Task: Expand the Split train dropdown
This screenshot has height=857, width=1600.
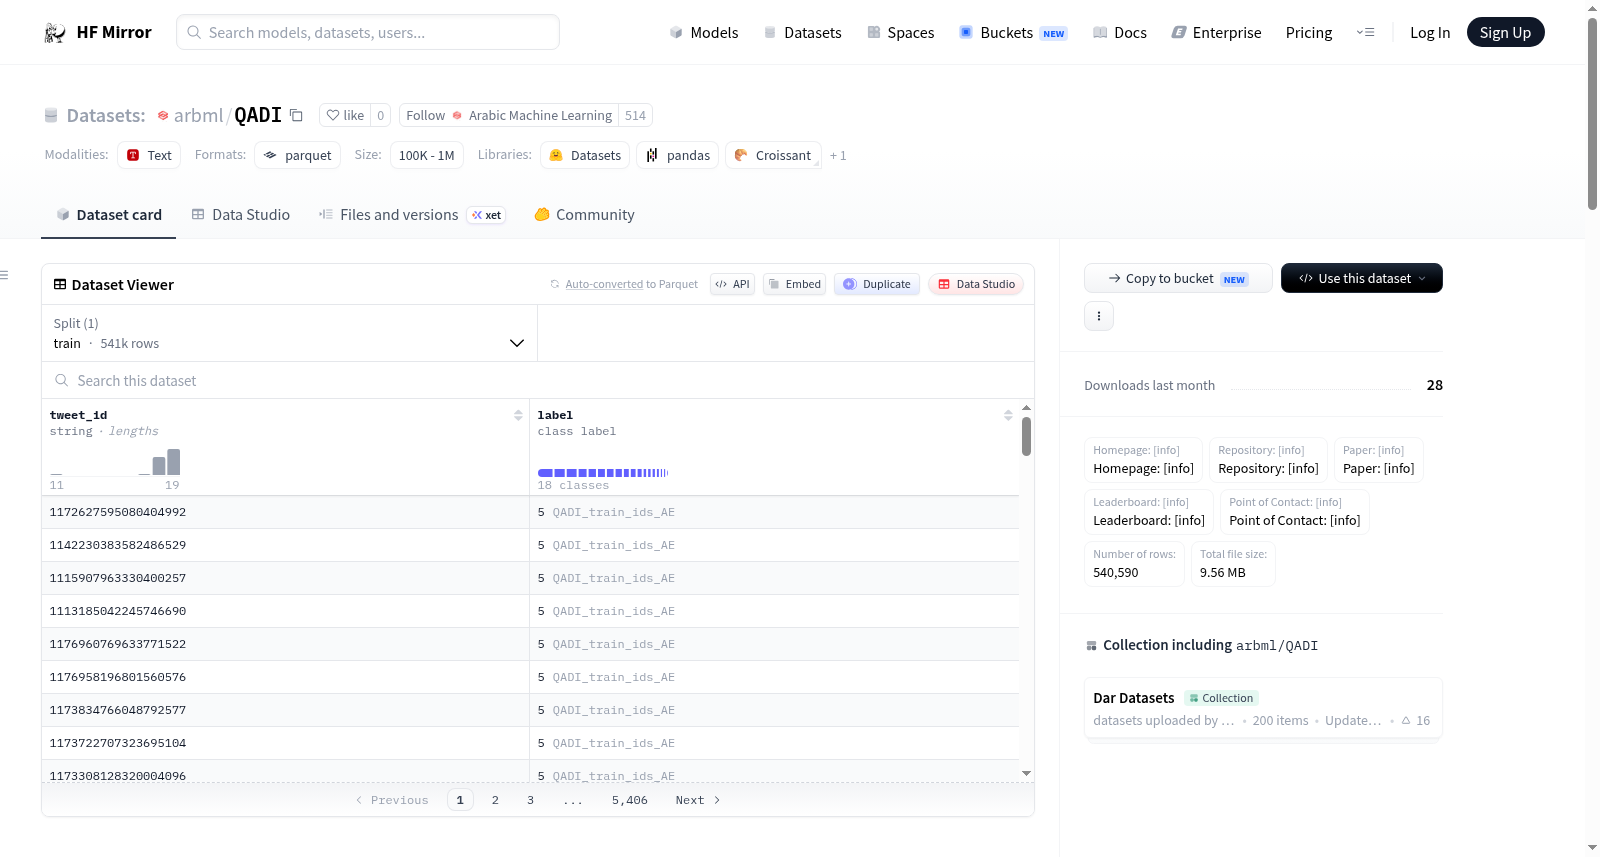Action: click(289, 333)
